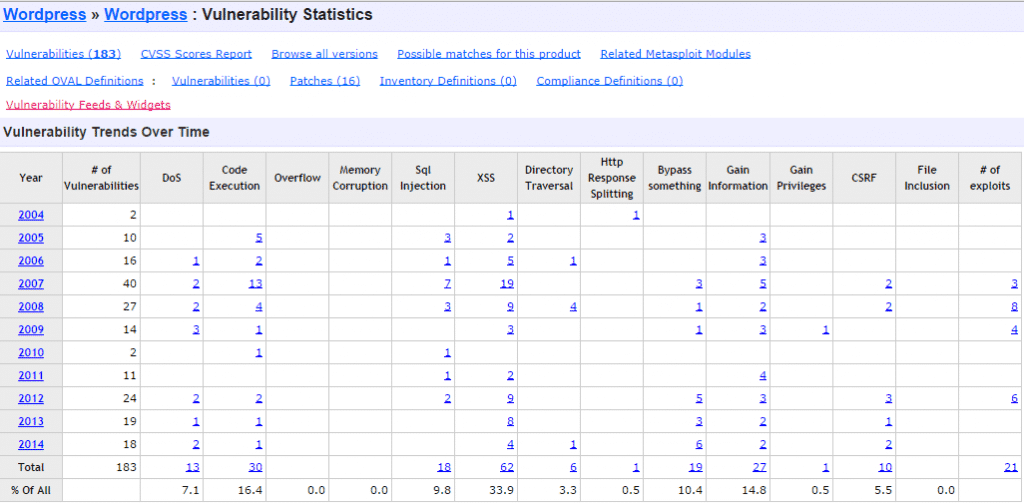
Task: Click the 13 Code Execution count for 2007
Action: point(255,284)
